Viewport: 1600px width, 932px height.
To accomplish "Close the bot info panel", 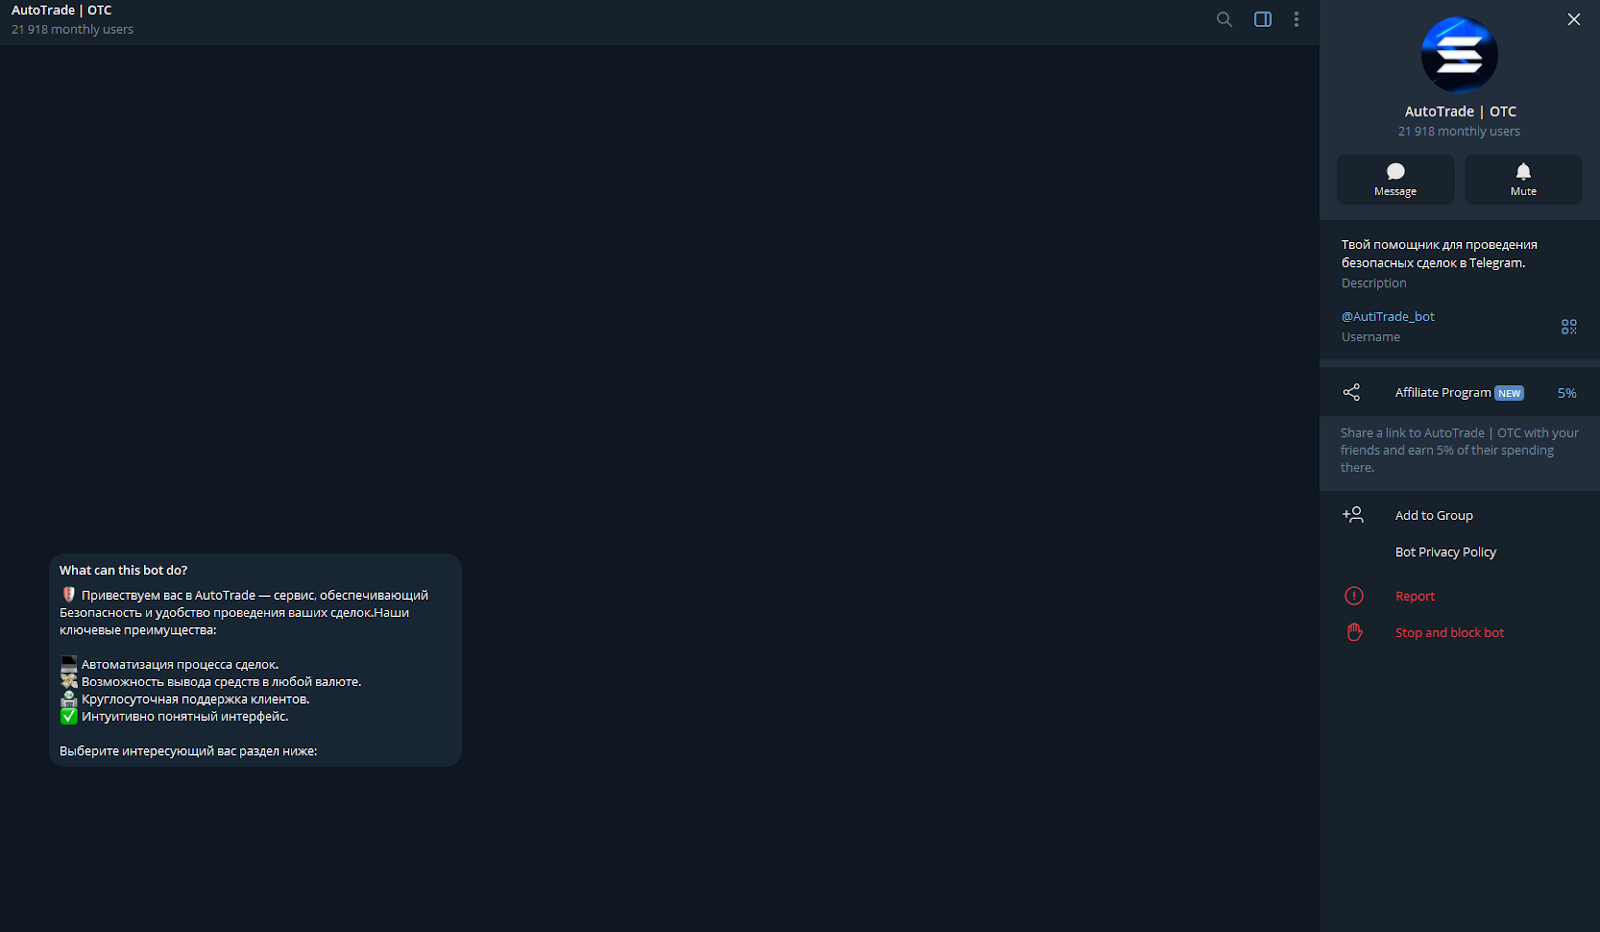I will tap(1573, 19).
